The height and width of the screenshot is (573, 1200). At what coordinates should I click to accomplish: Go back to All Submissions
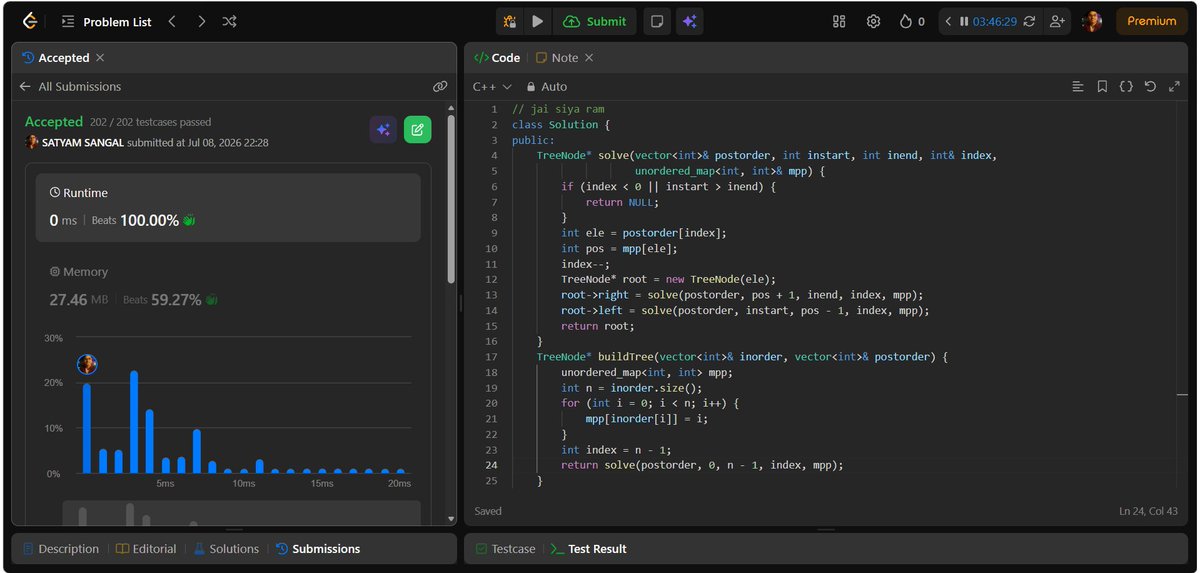[x=70, y=87]
